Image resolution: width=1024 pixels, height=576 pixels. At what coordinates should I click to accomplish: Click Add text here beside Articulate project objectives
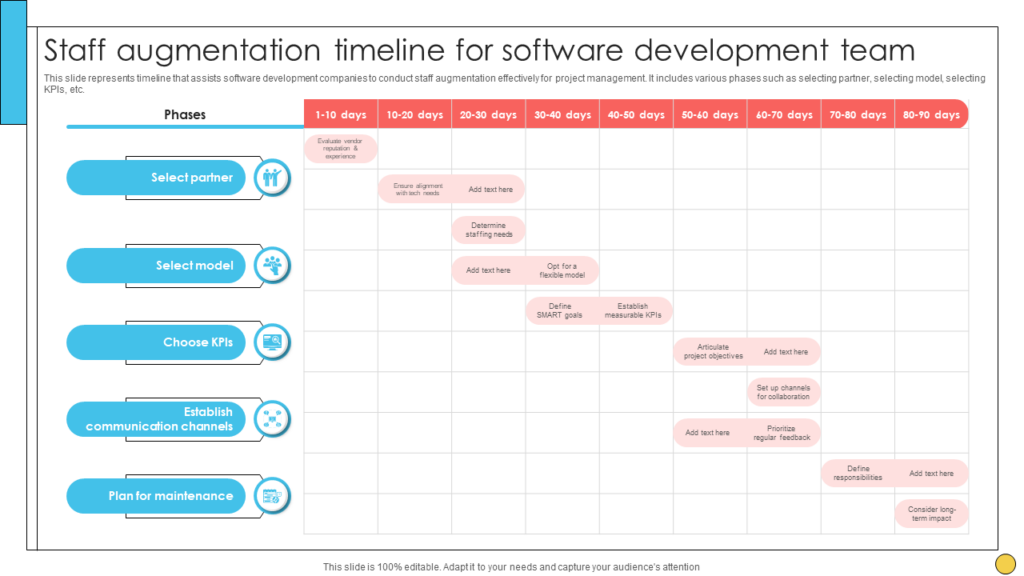786,352
